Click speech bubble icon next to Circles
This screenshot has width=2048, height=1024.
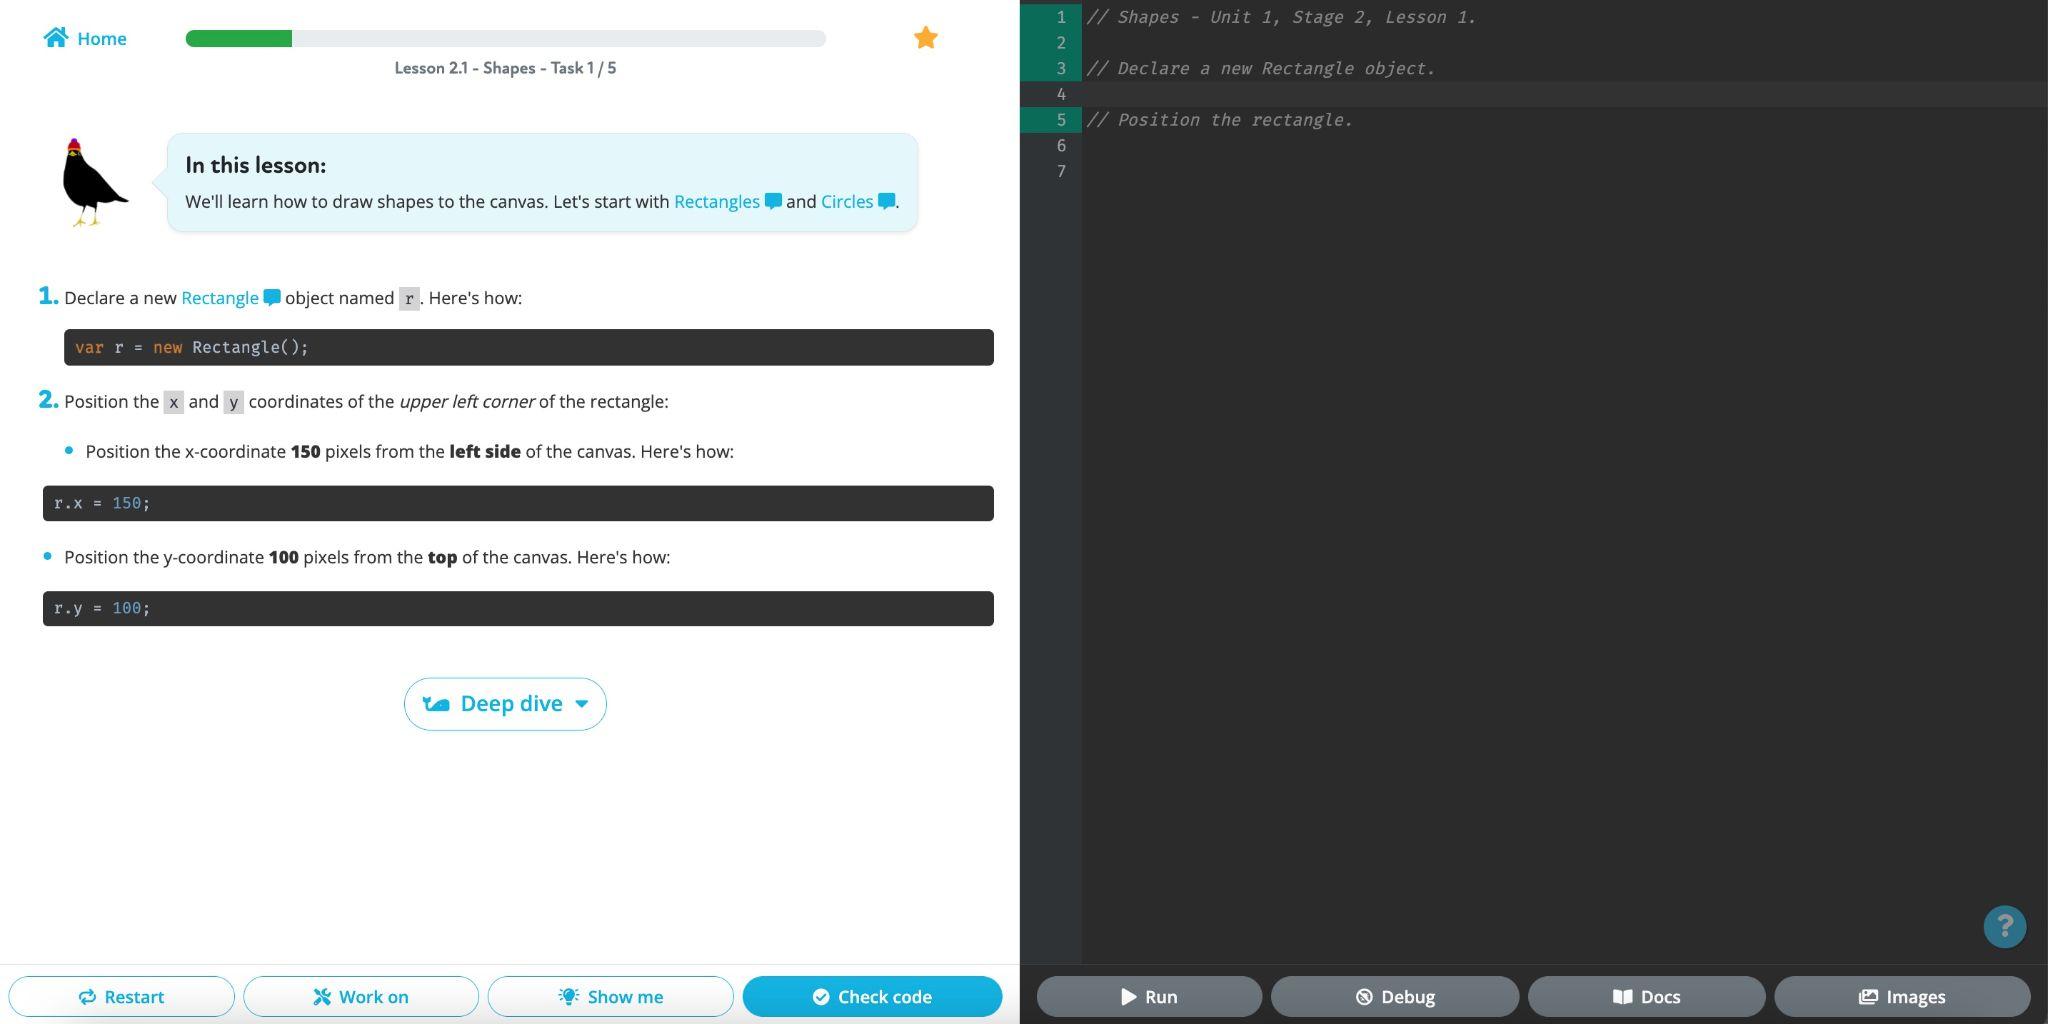click(886, 201)
